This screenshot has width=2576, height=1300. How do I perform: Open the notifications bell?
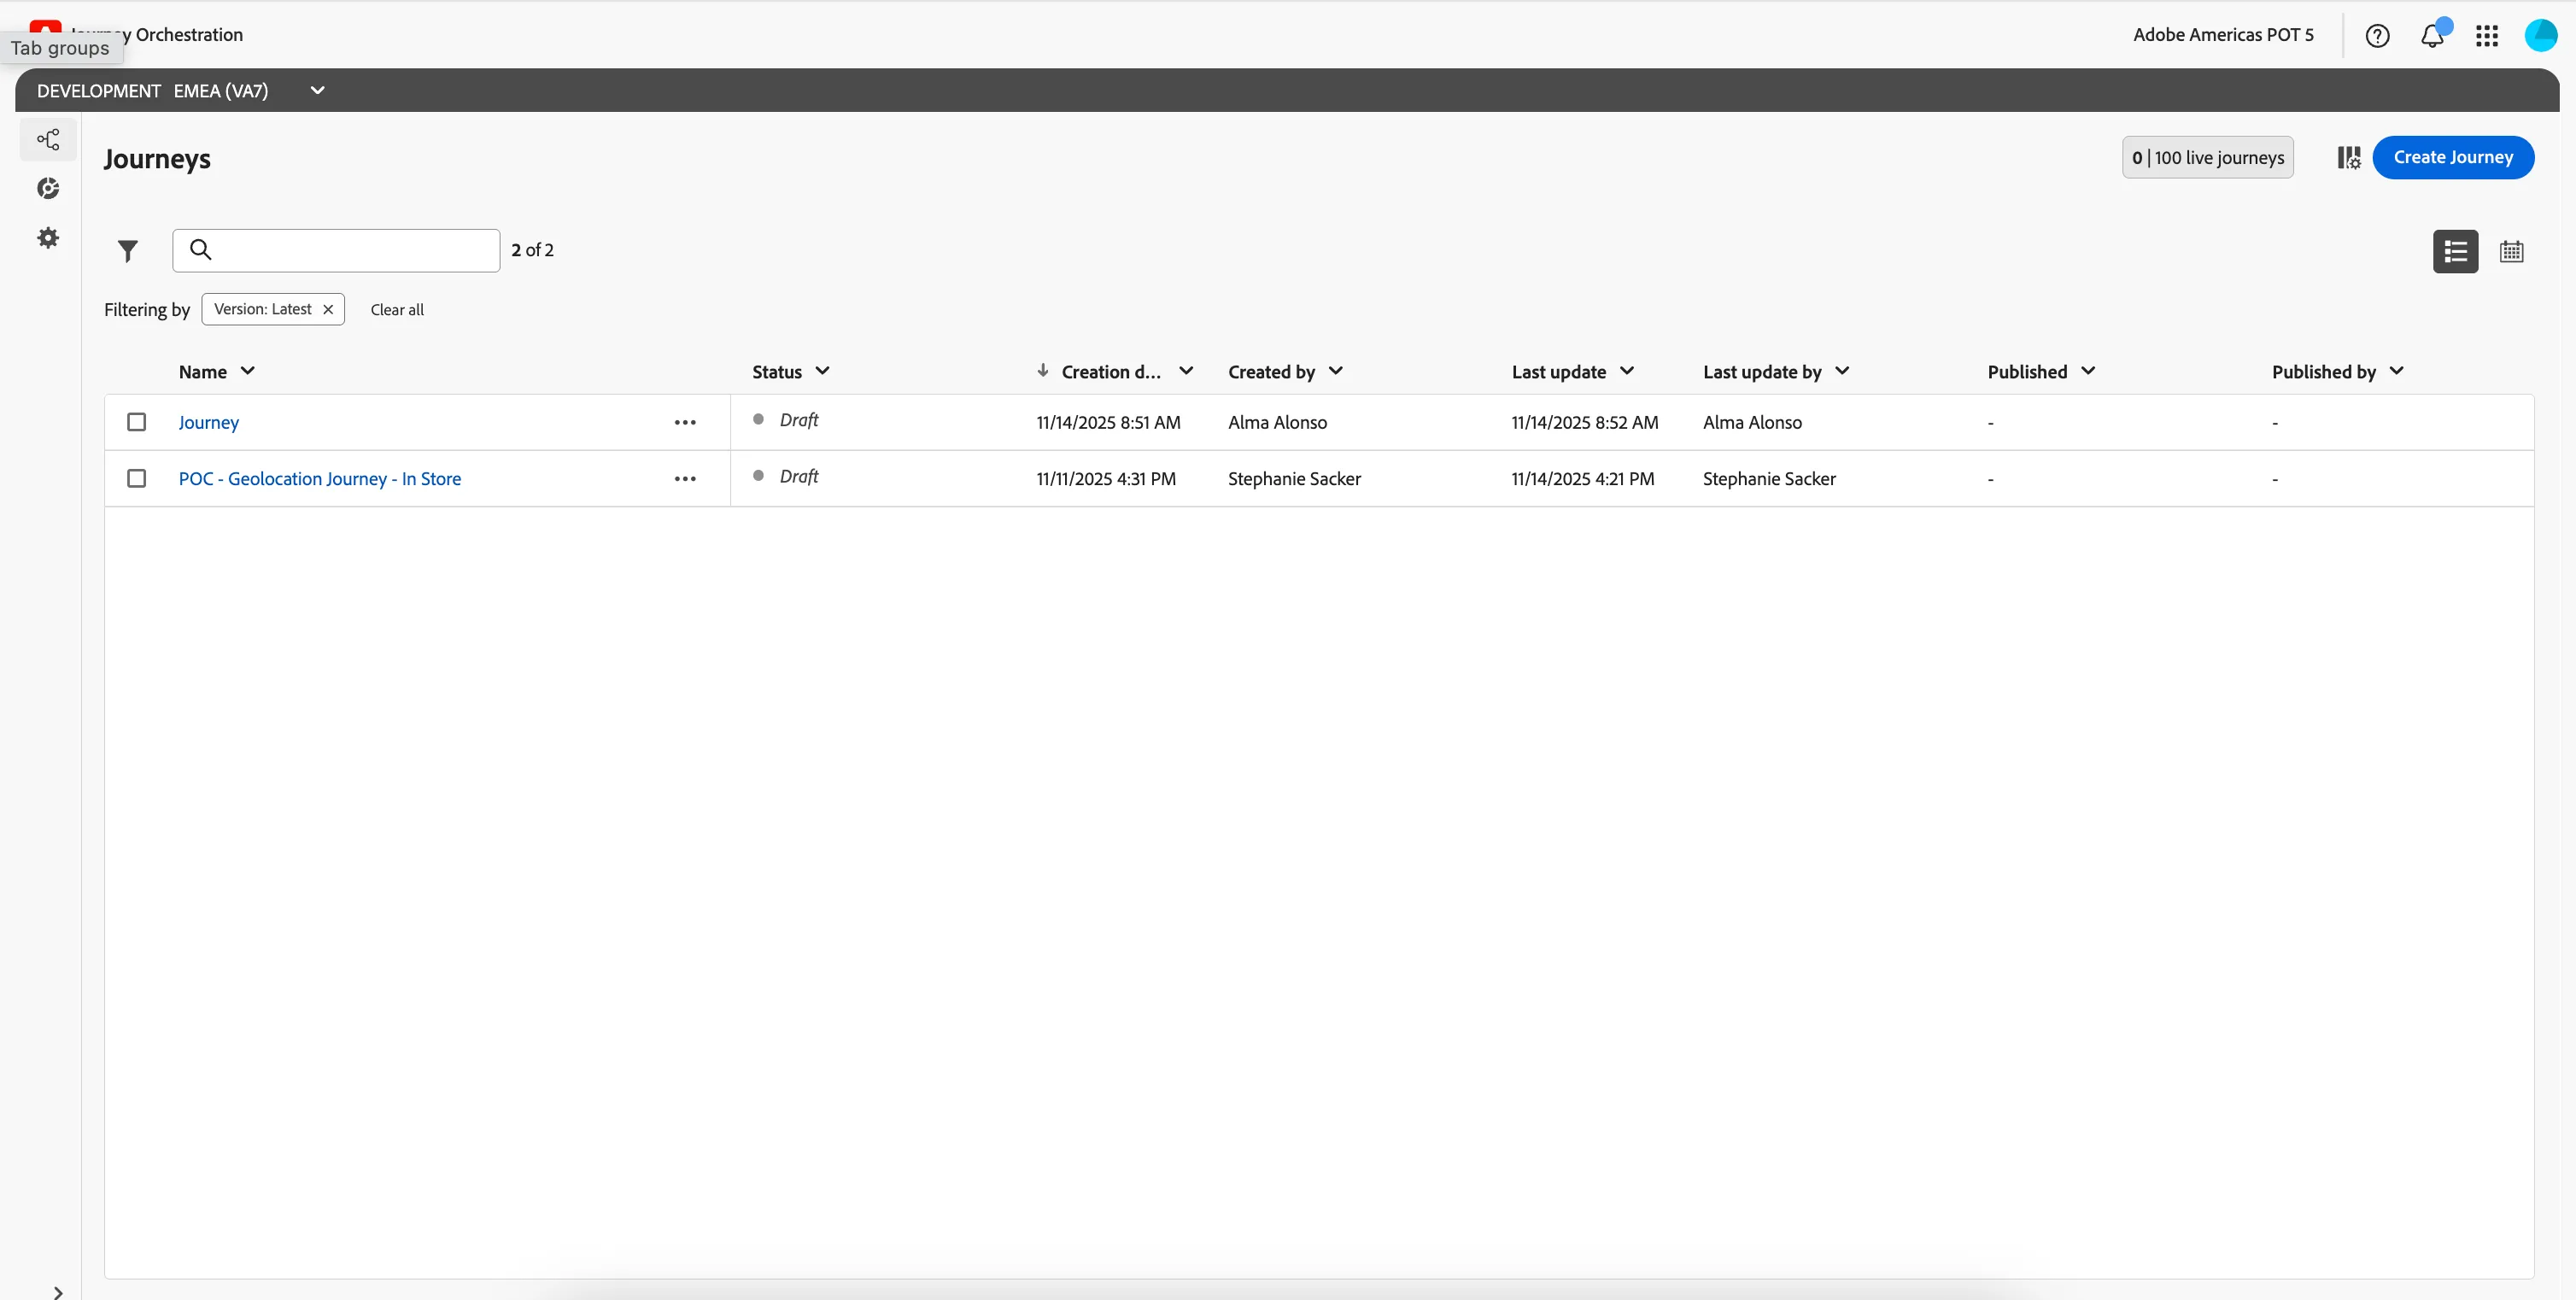point(2433,36)
